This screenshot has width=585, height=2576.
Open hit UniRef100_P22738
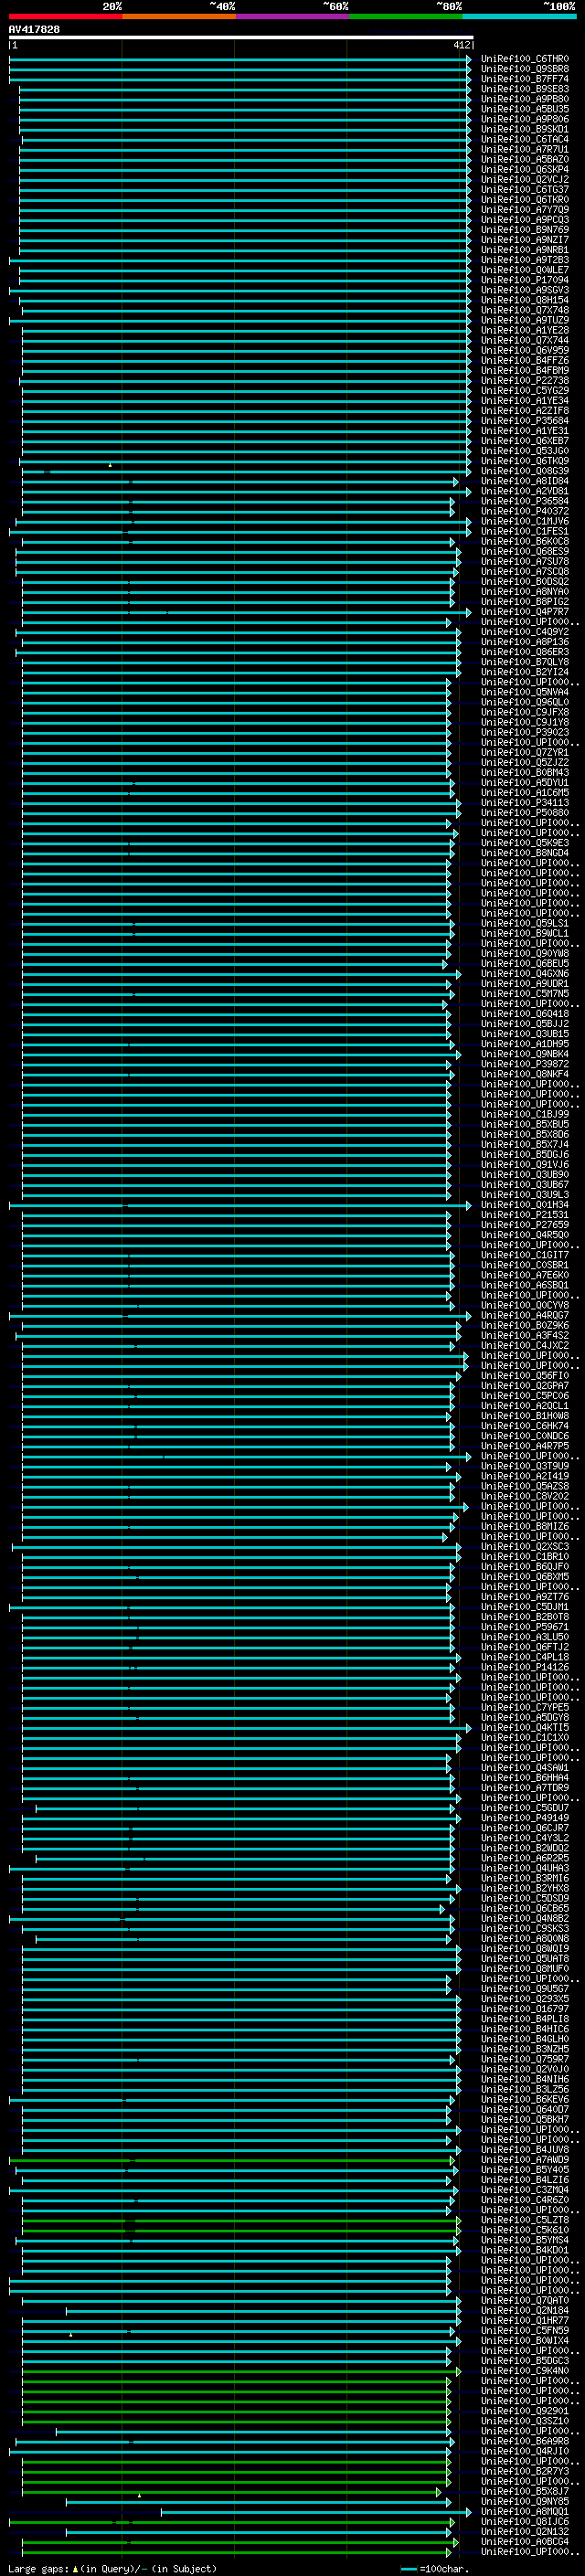coord(525,380)
